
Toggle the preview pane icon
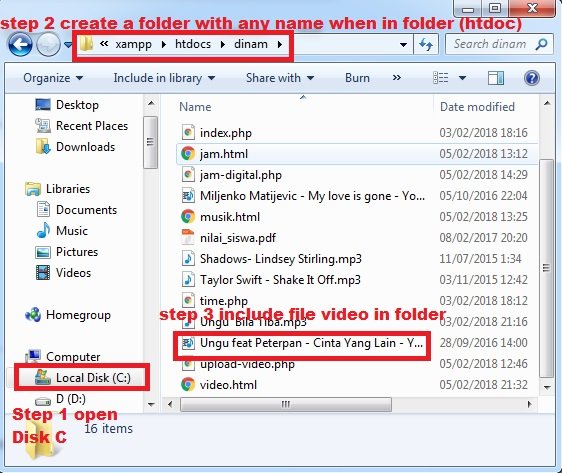[496, 78]
